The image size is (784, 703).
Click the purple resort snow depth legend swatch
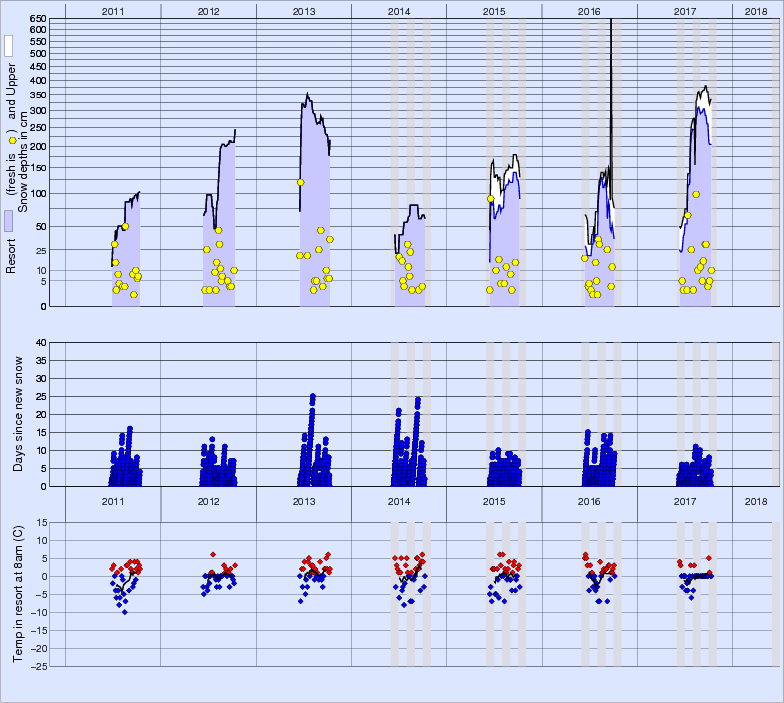pos(8,222)
